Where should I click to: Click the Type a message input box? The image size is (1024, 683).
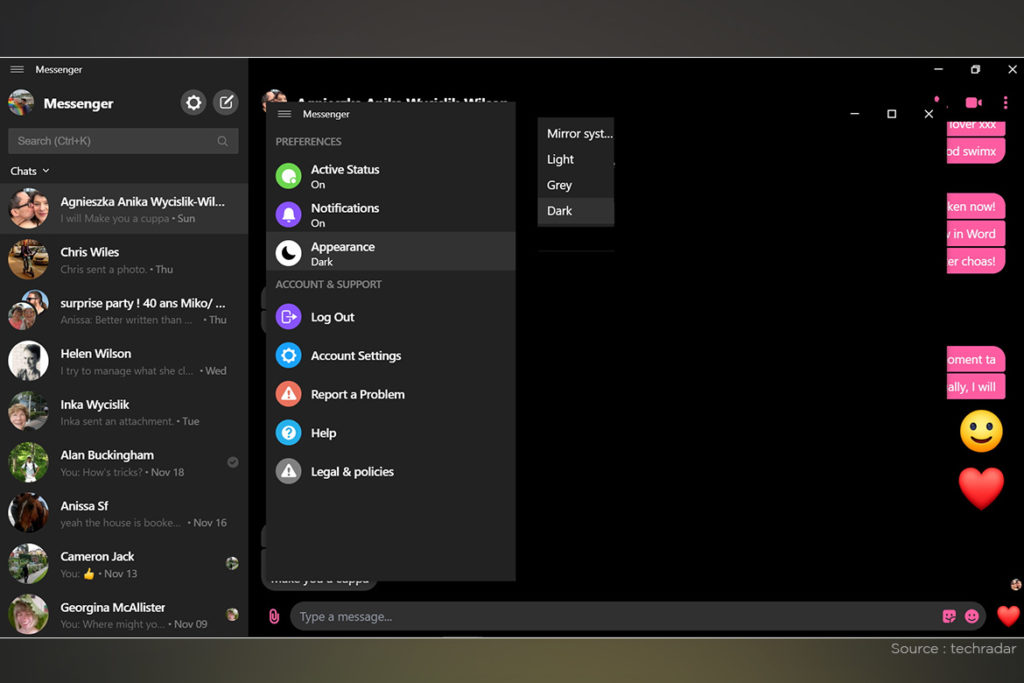(x=614, y=616)
